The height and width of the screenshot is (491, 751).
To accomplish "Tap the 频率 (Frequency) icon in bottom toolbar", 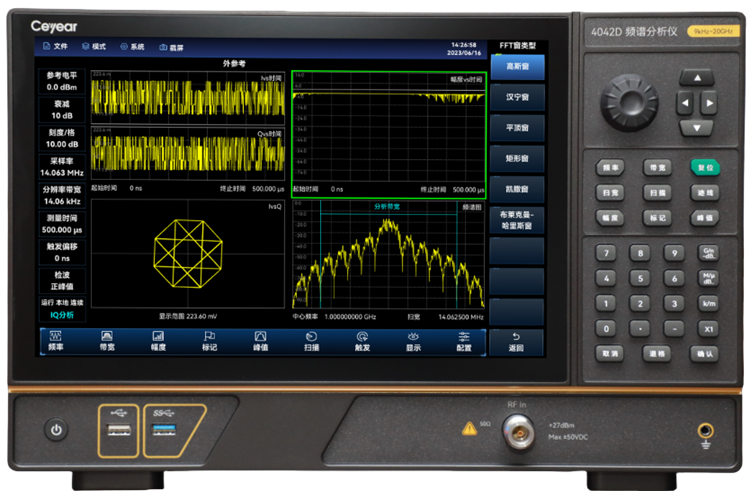I will 56,340.
